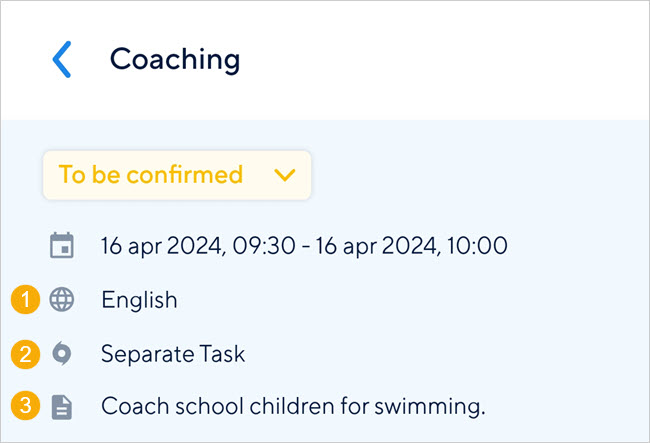Select the English language text
Viewport: 650px width, 443px height.
(x=139, y=299)
